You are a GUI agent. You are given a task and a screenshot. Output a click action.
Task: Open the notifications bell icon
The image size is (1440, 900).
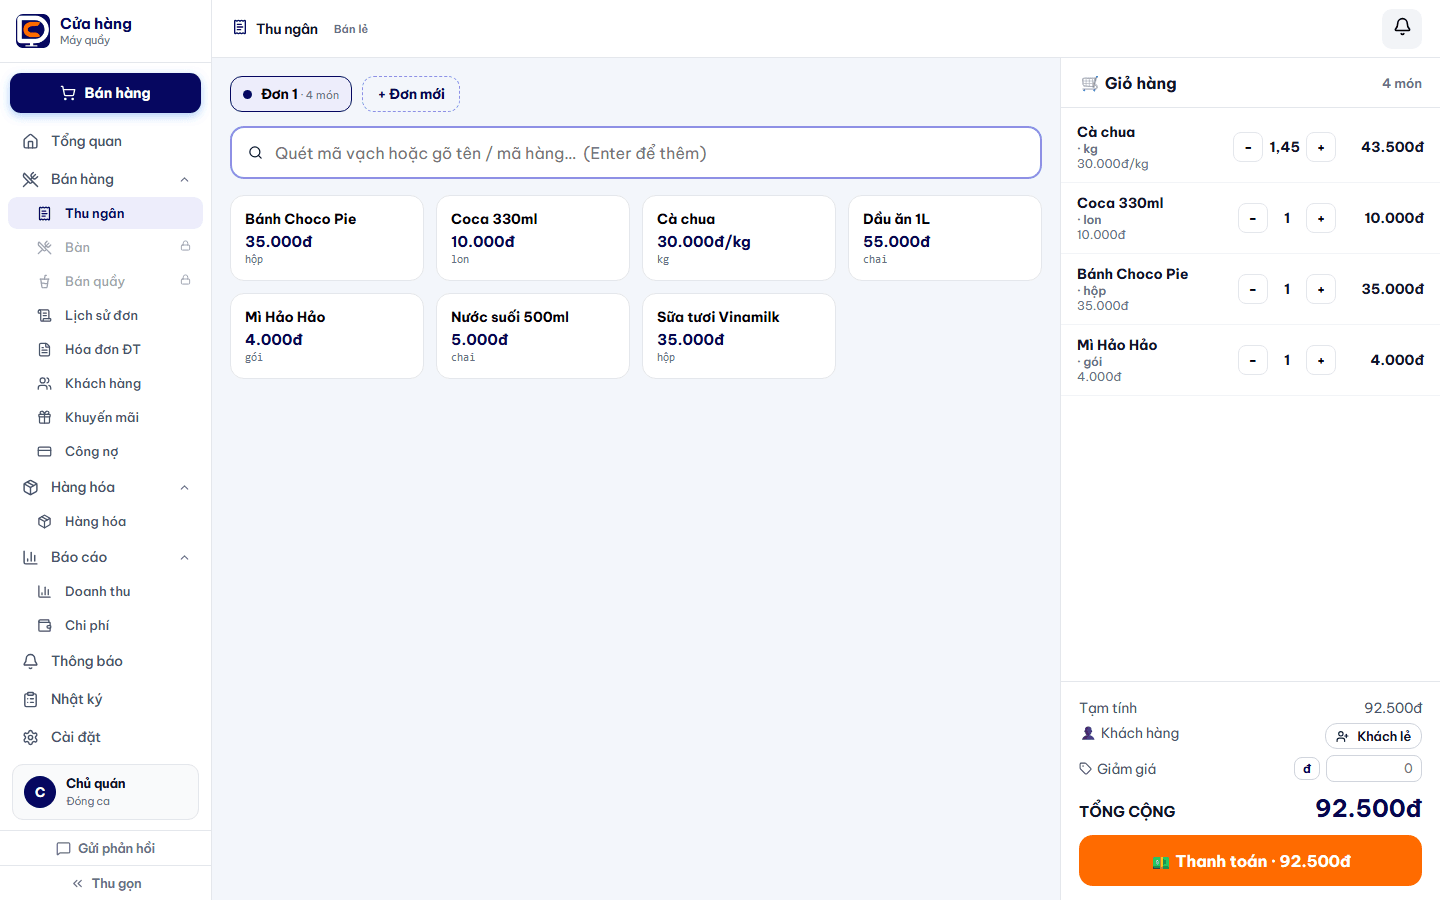[x=1402, y=28]
